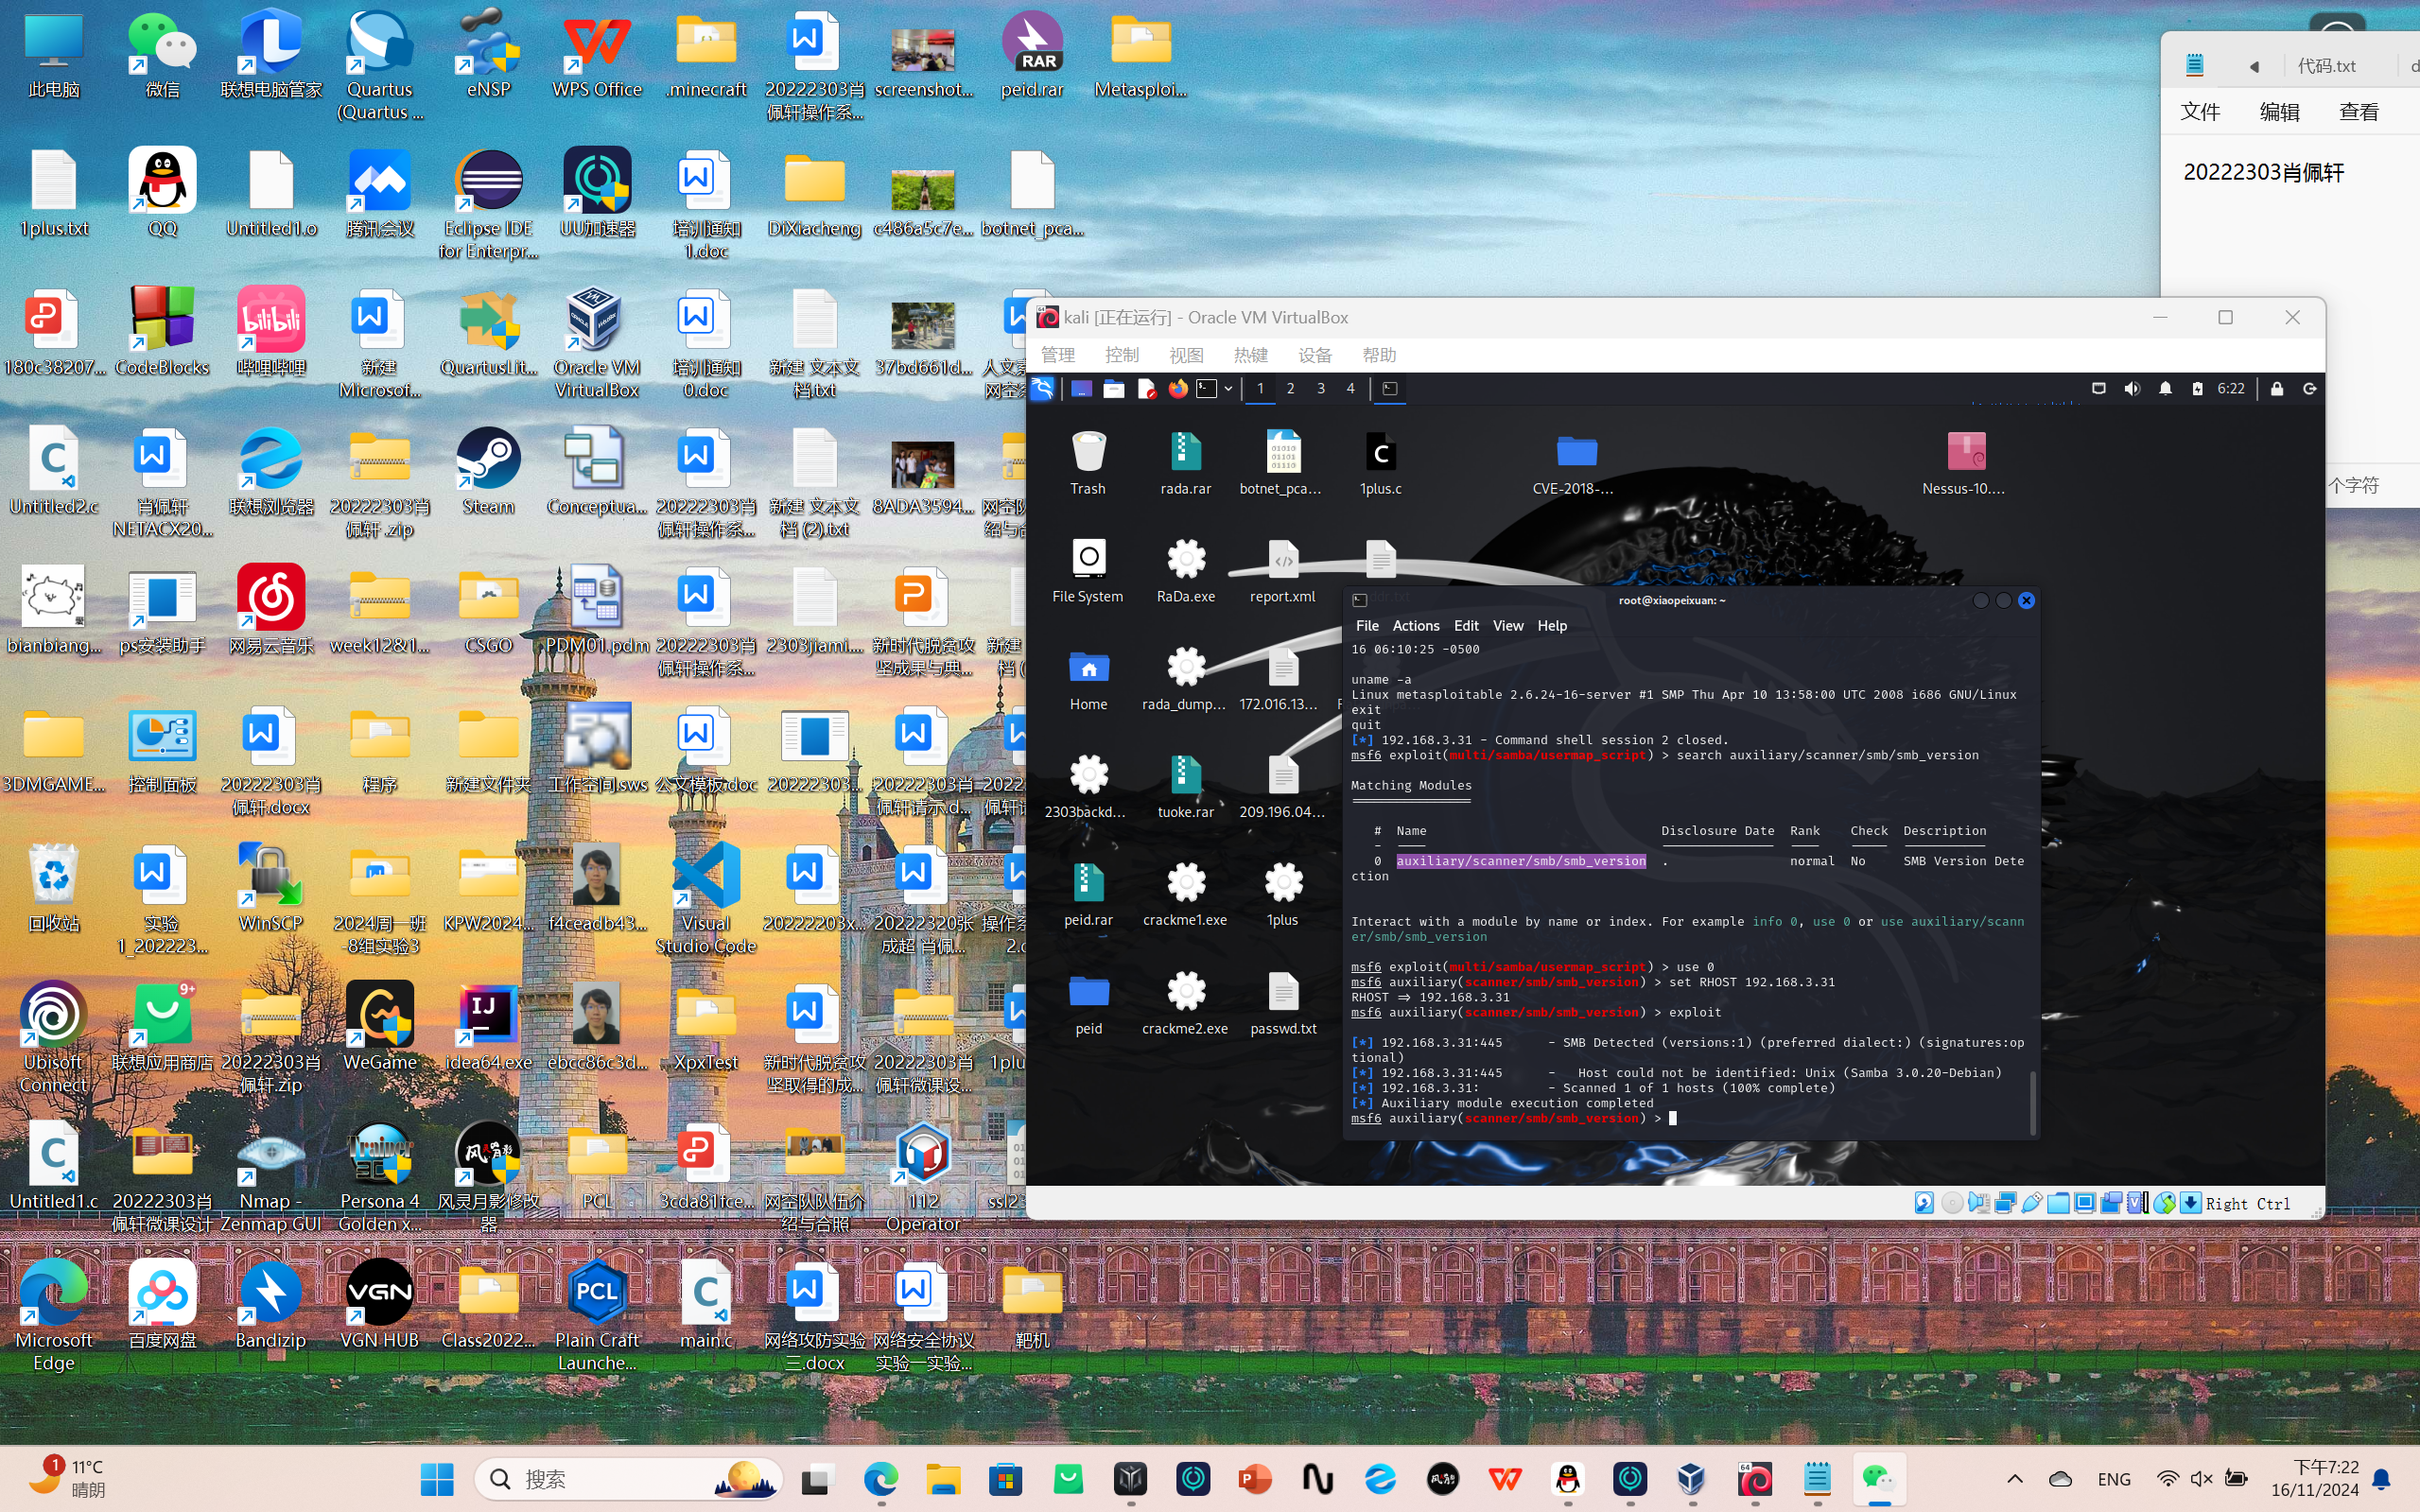Image resolution: width=2420 pixels, height=1512 pixels.
Task: Launch Firefox from the Kali panel
Action: point(1178,388)
